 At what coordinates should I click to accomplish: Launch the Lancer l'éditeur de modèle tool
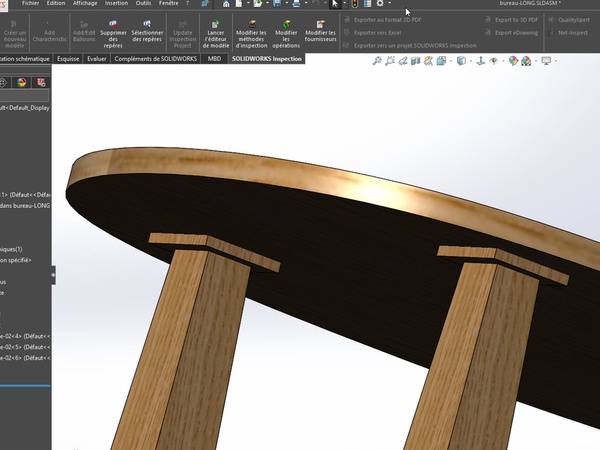click(x=216, y=31)
